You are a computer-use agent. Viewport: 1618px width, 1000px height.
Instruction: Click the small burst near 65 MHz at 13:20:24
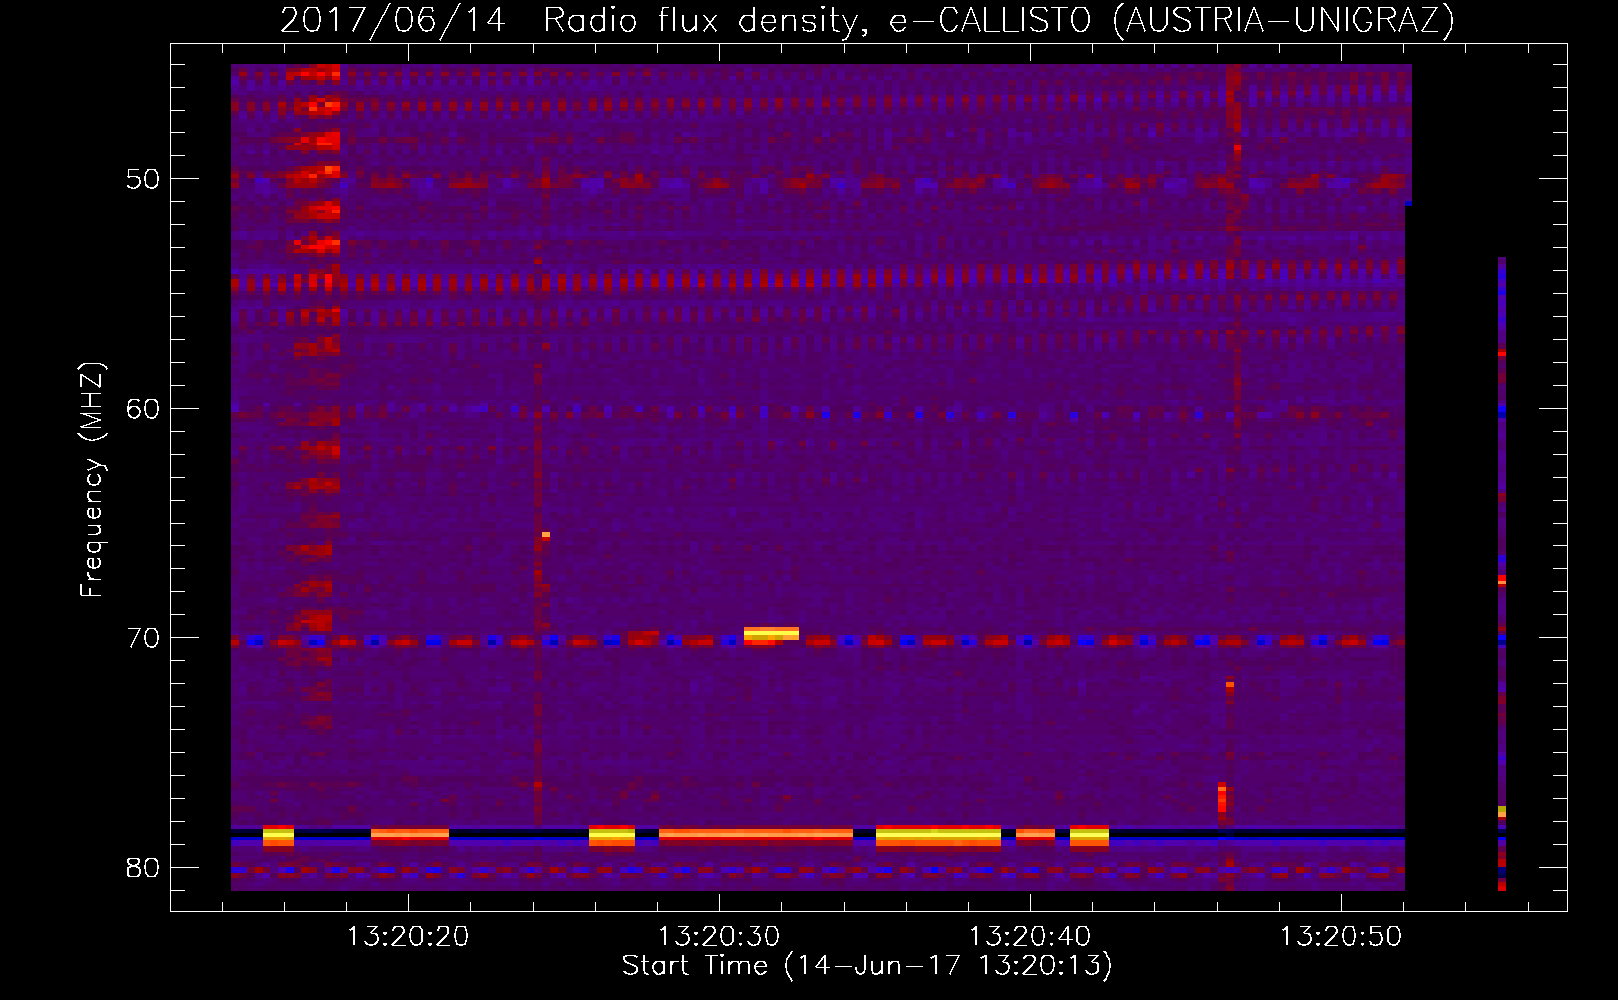pos(546,535)
